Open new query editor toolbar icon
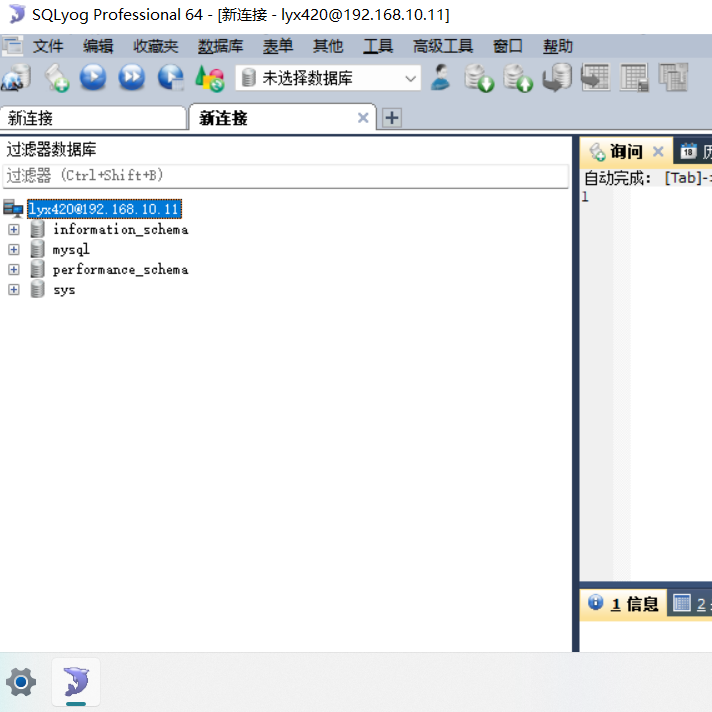 (x=57, y=78)
